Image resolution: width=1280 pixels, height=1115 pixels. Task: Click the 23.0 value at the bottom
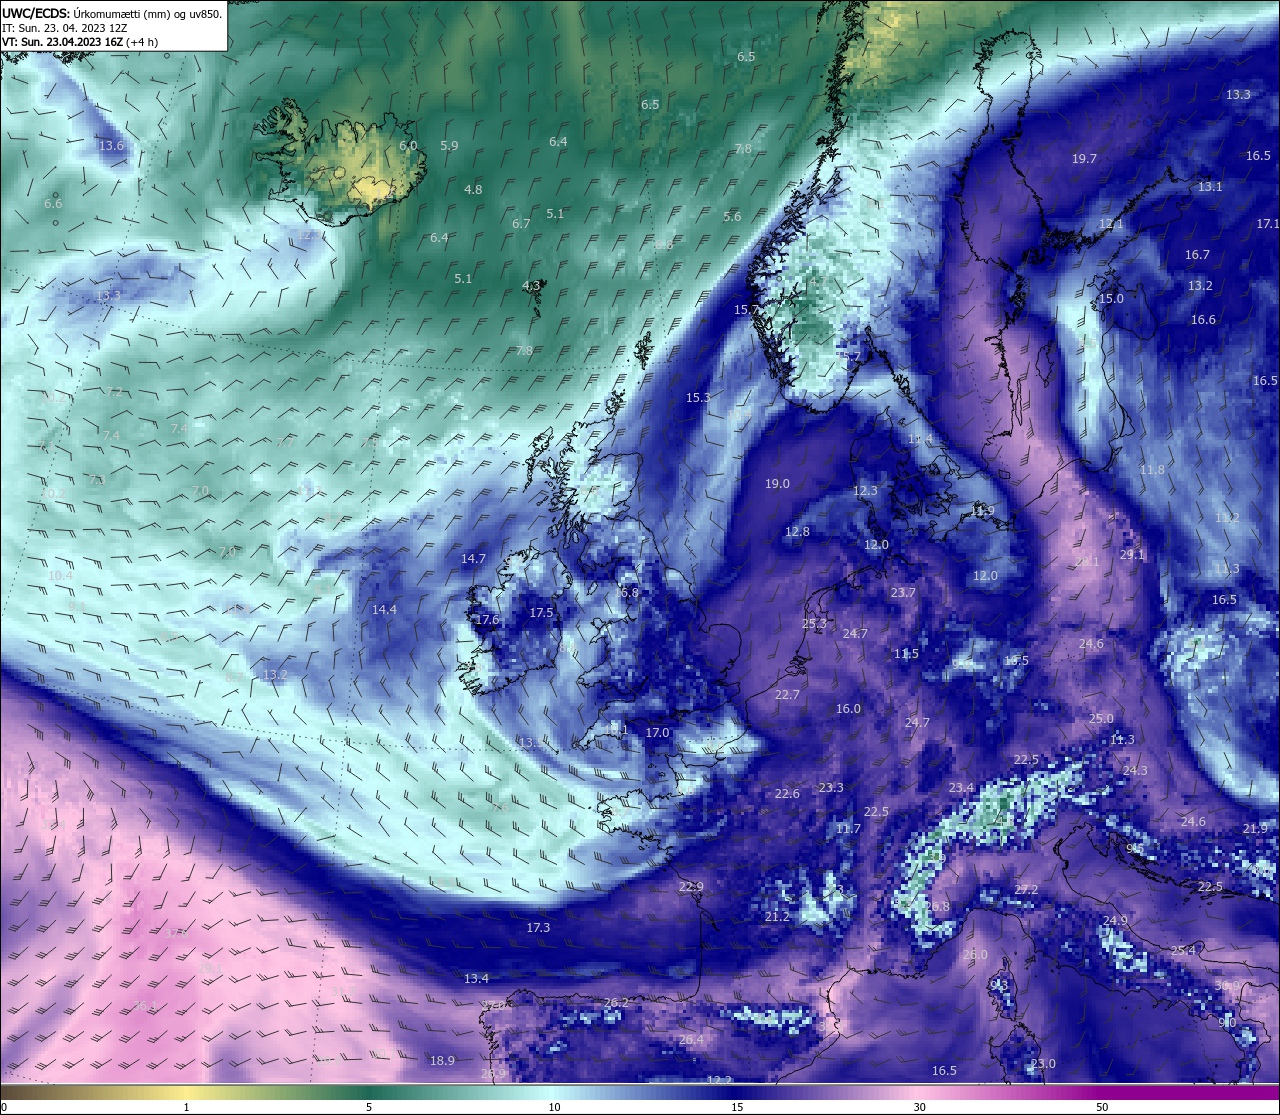click(1043, 1064)
